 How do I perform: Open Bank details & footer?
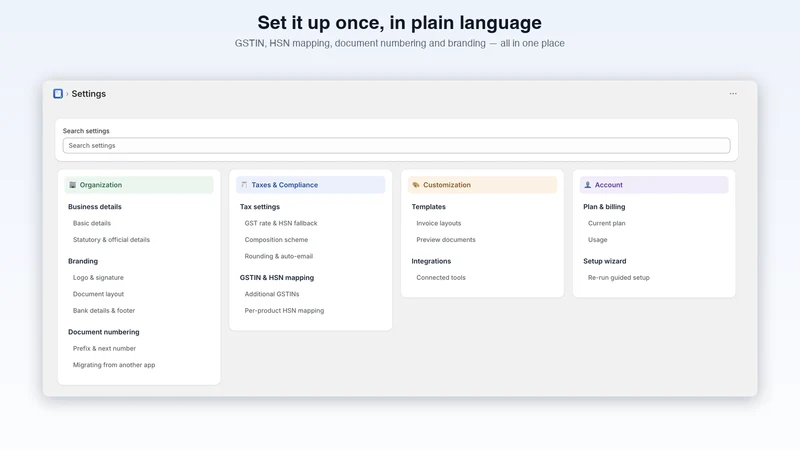[x=104, y=311]
